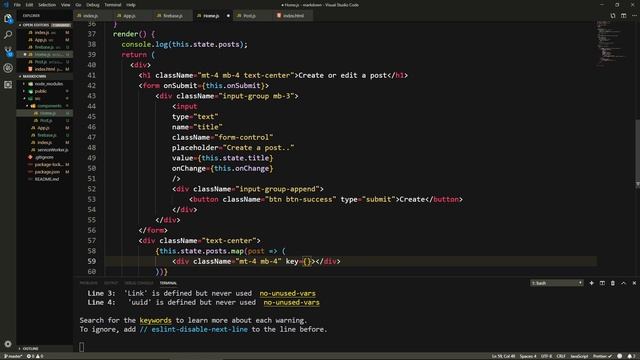Image resolution: width=640 pixels, height=360 pixels.
Task: Click the open changes icon in the editor toolbar
Action: pyautogui.click(x=613, y=16)
